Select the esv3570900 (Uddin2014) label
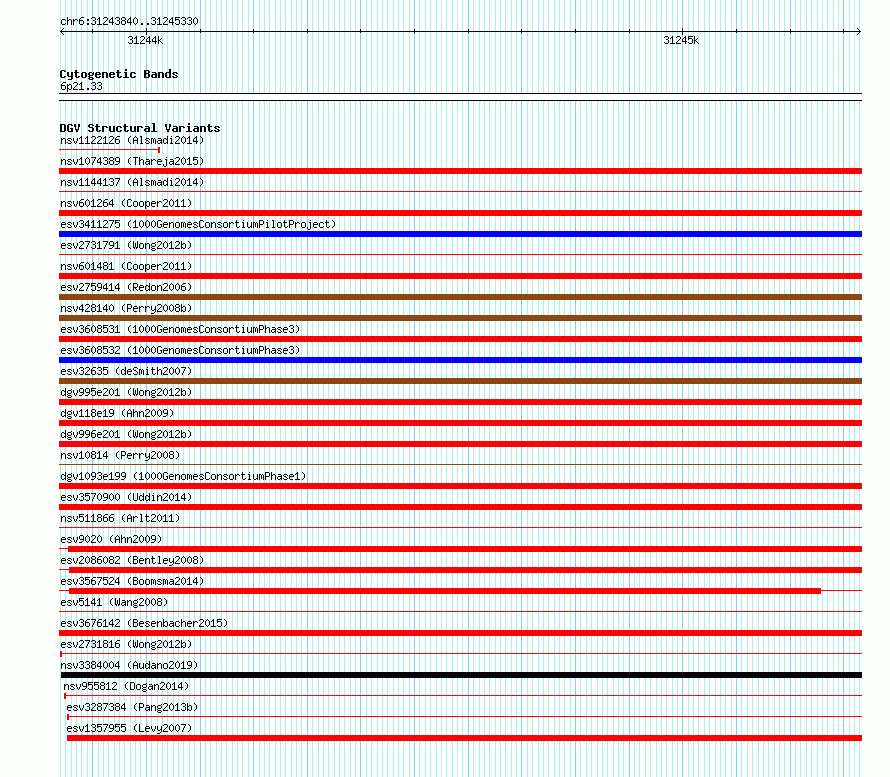 point(126,497)
